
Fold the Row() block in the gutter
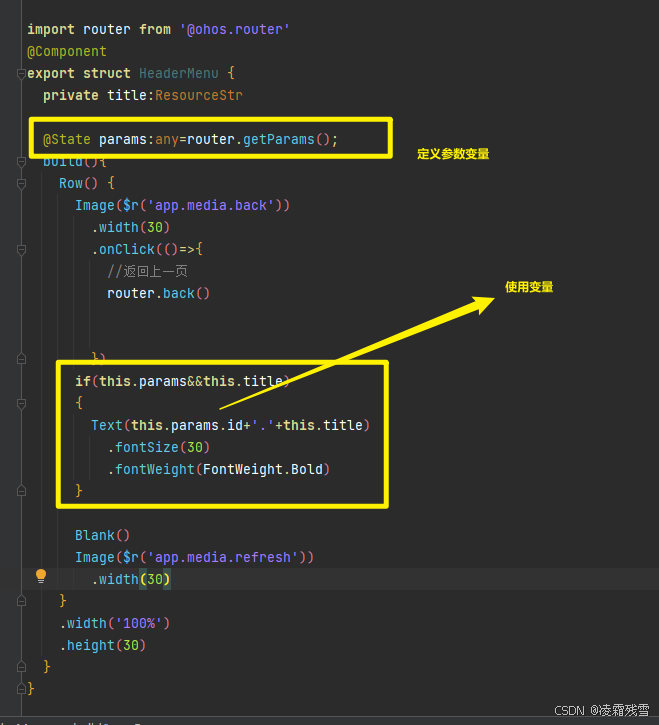point(21,184)
